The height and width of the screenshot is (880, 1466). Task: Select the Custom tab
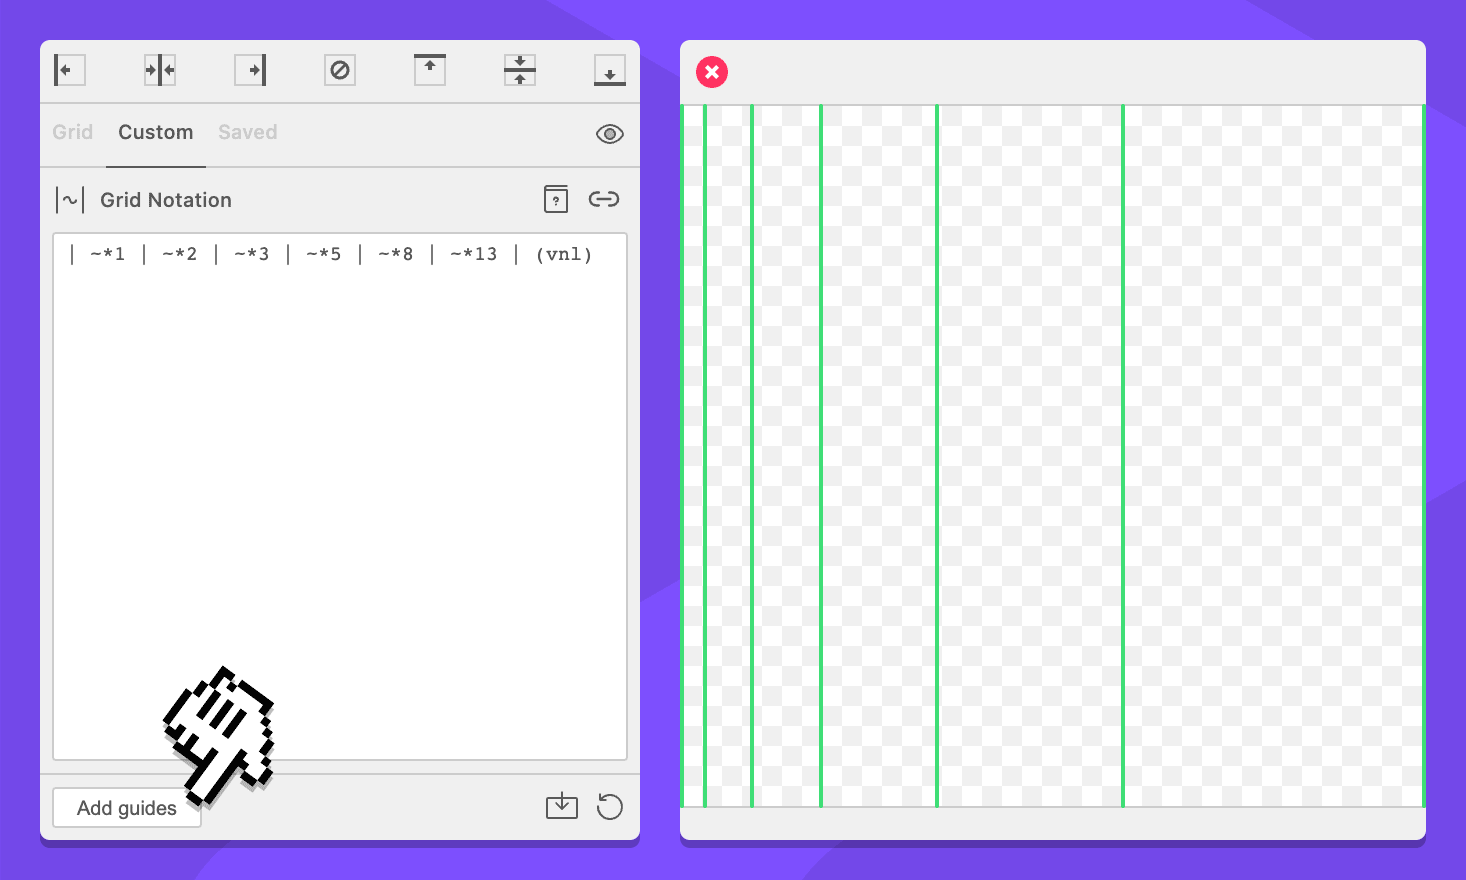click(x=156, y=132)
